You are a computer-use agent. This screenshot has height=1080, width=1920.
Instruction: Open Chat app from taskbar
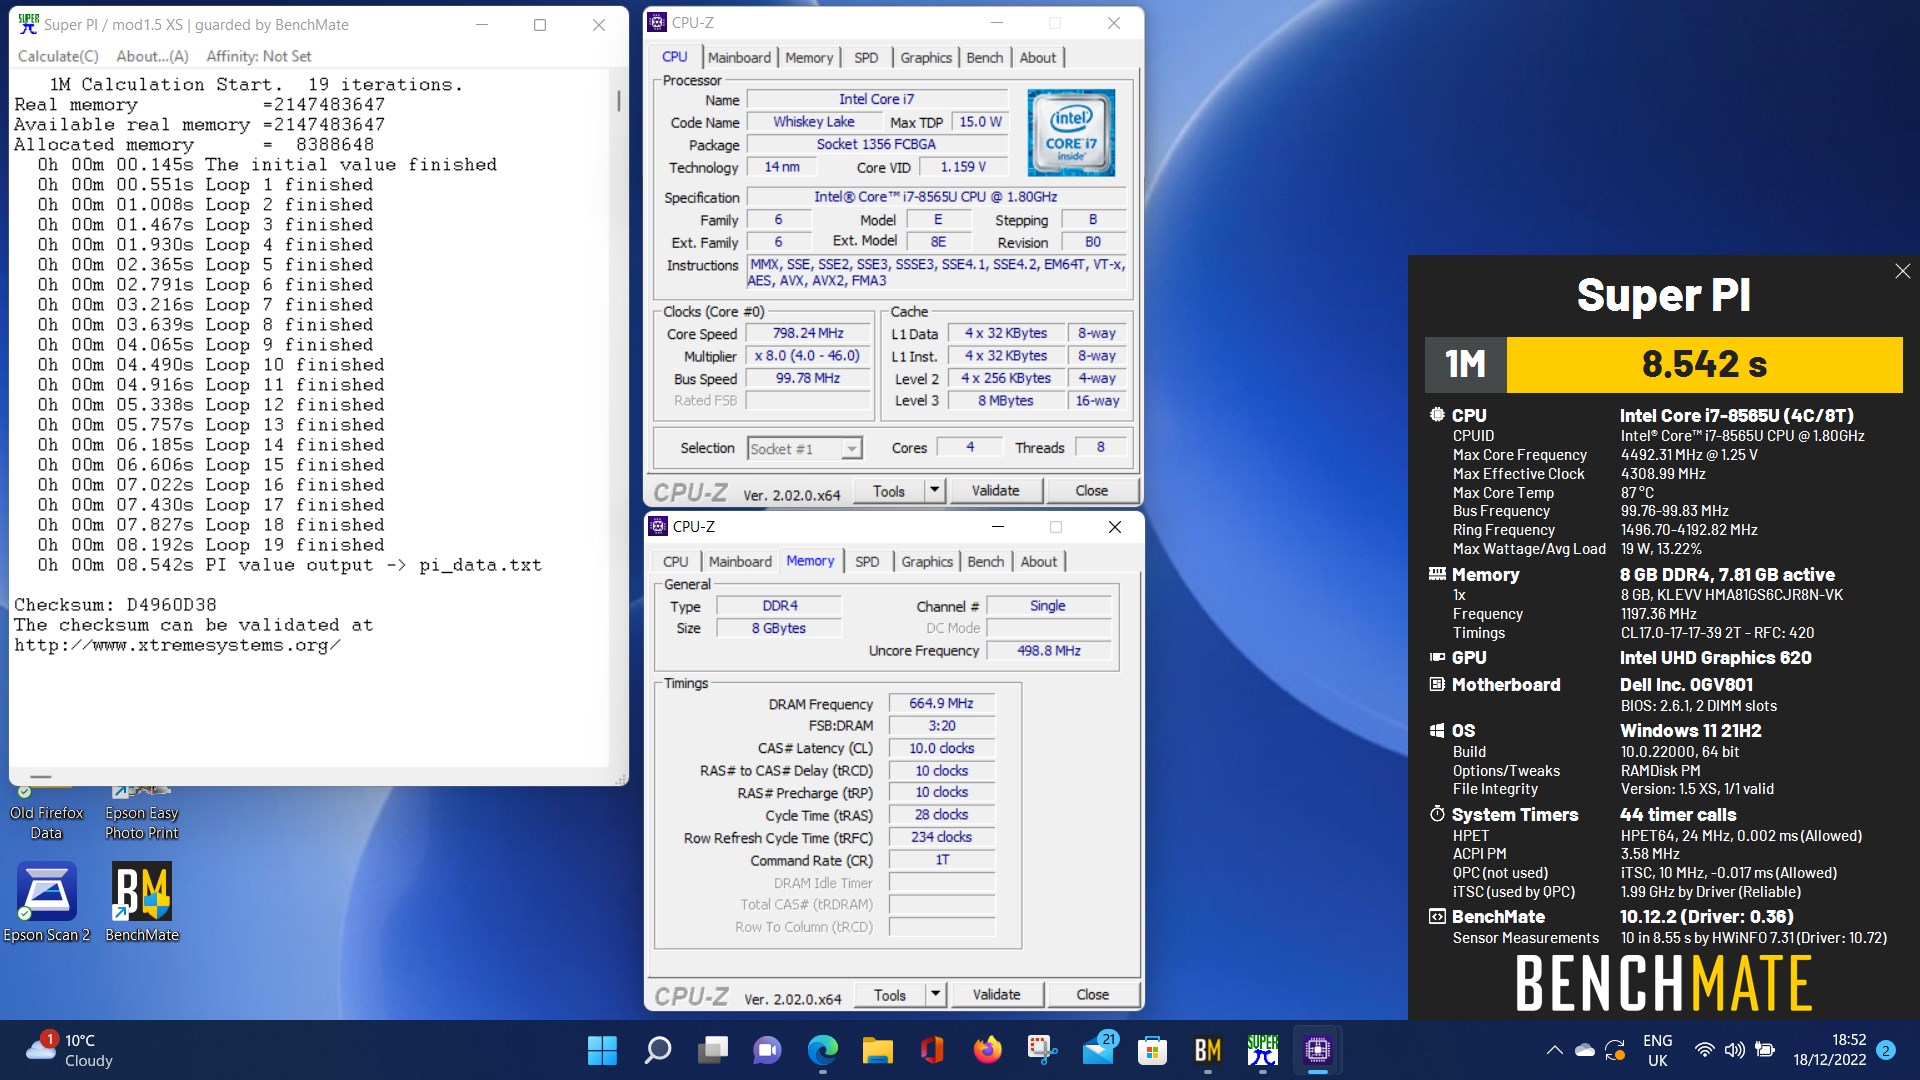767,1050
